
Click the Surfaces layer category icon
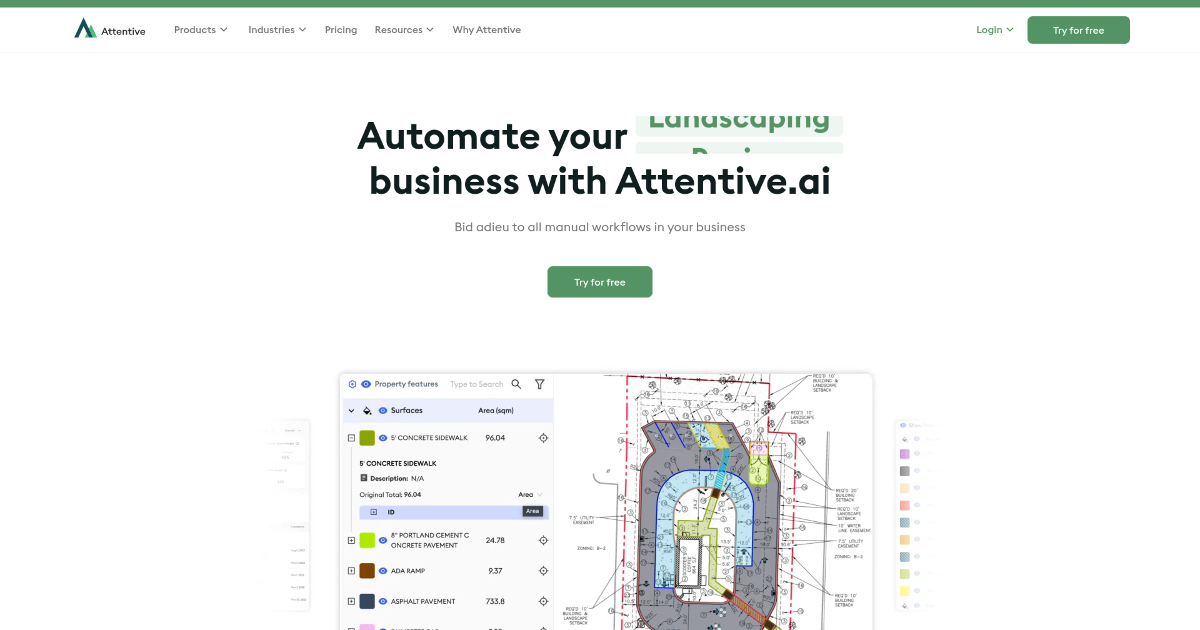(366, 410)
